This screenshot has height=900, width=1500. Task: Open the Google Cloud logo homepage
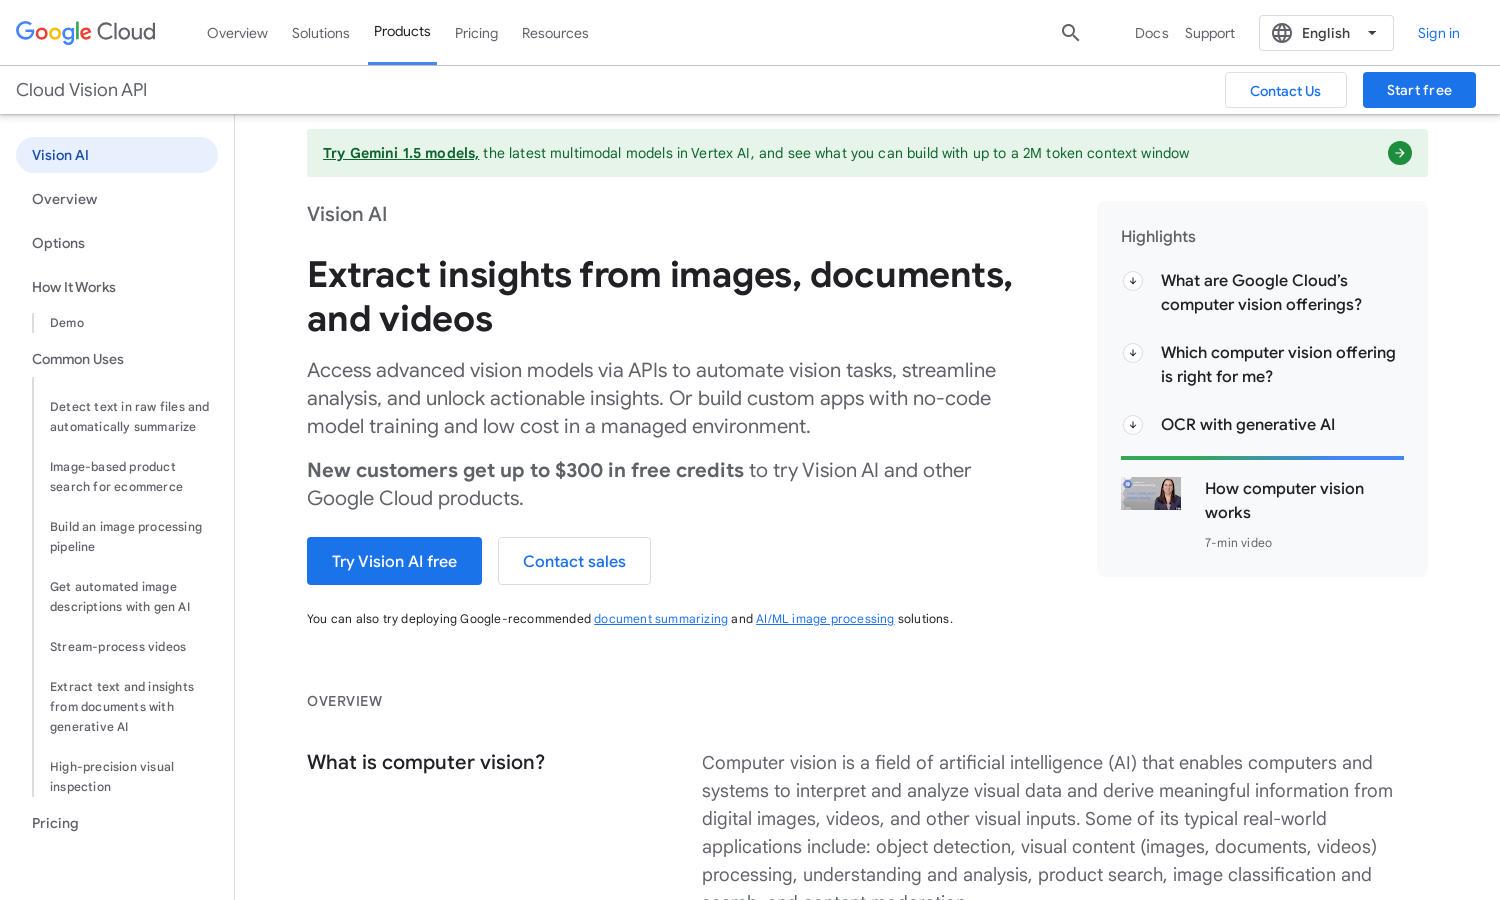pos(86,32)
